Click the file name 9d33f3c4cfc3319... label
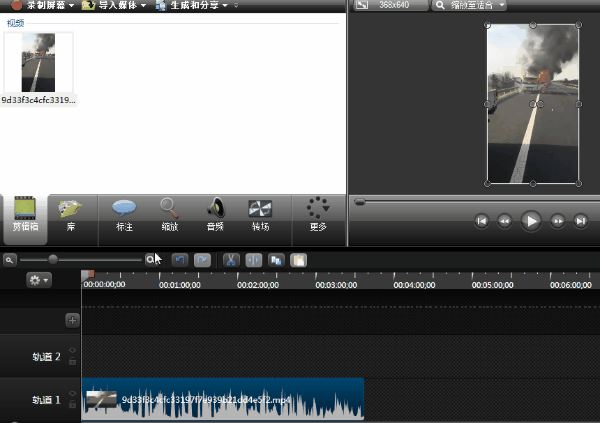Viewport: 600px width, 423px height. coord(38,100)
